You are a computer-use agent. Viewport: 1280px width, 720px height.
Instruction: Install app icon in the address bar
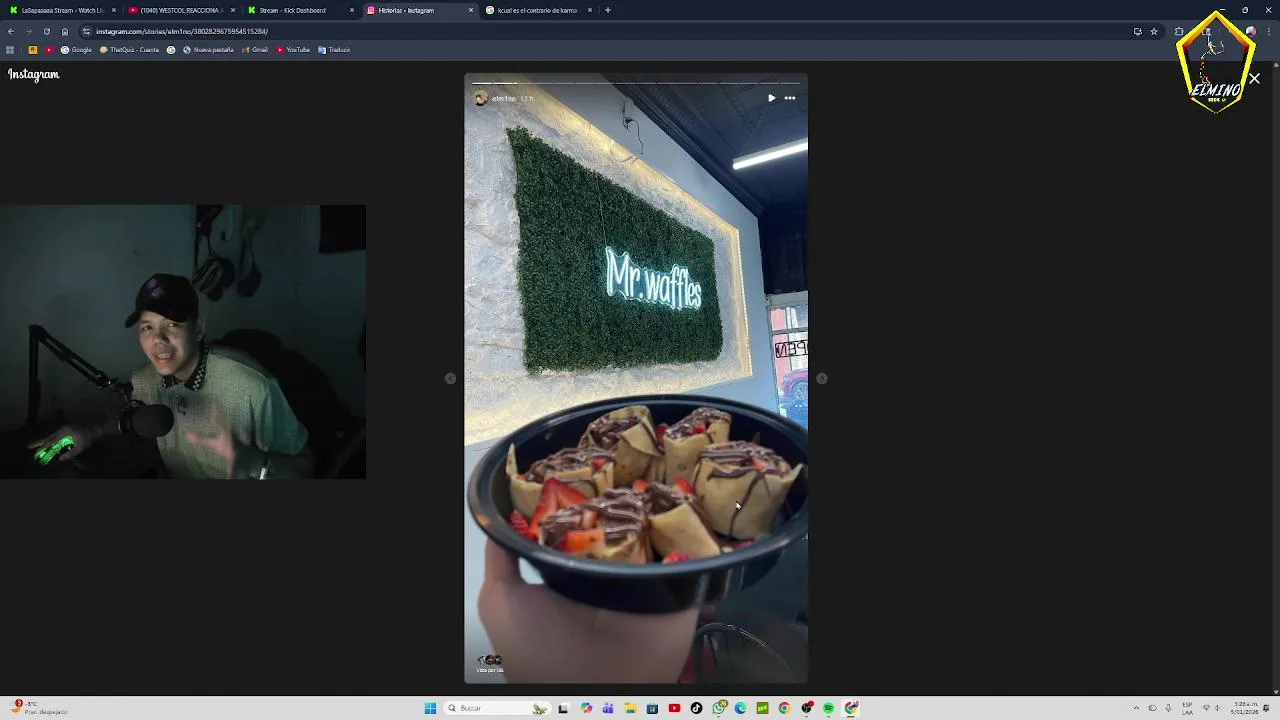coord(1137,31)
